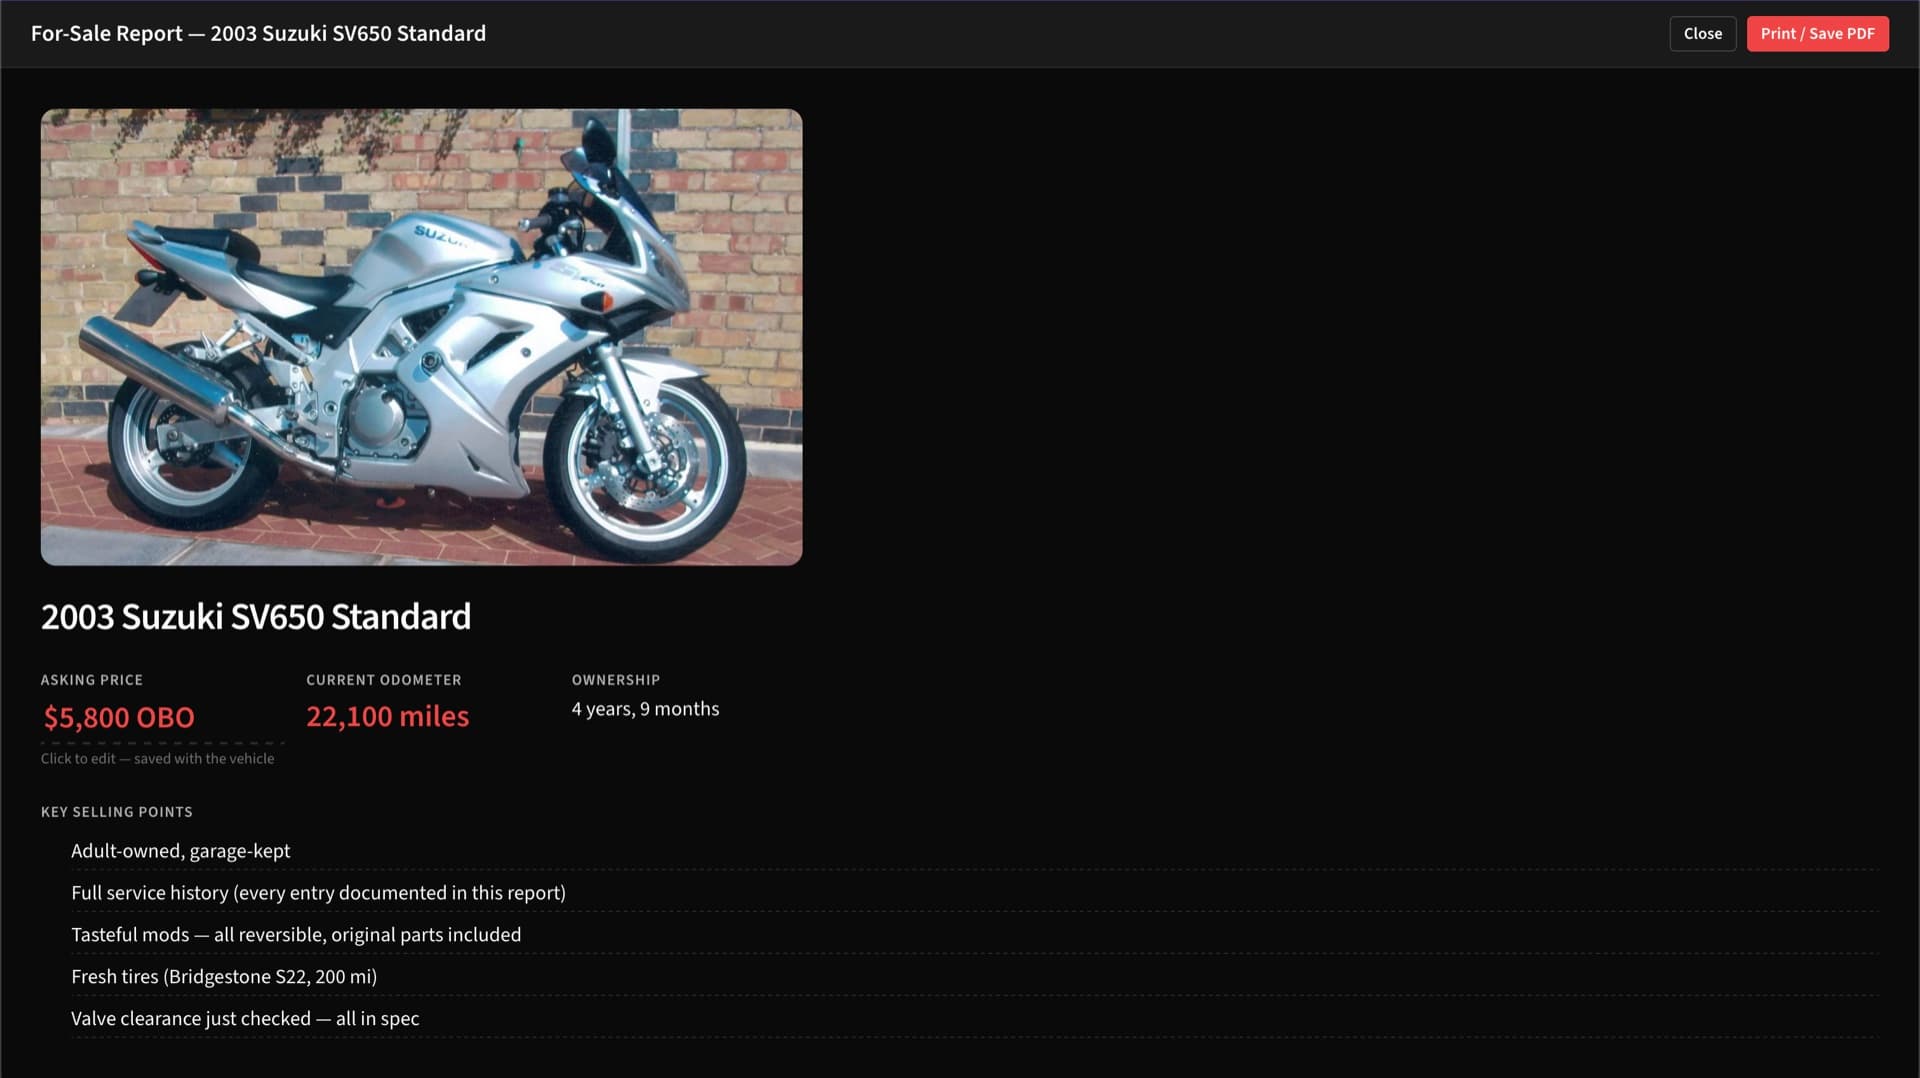Select the Full service history selling point
The width and height of the screenshot is (1920, 1078).
click(x=975, y=893)
